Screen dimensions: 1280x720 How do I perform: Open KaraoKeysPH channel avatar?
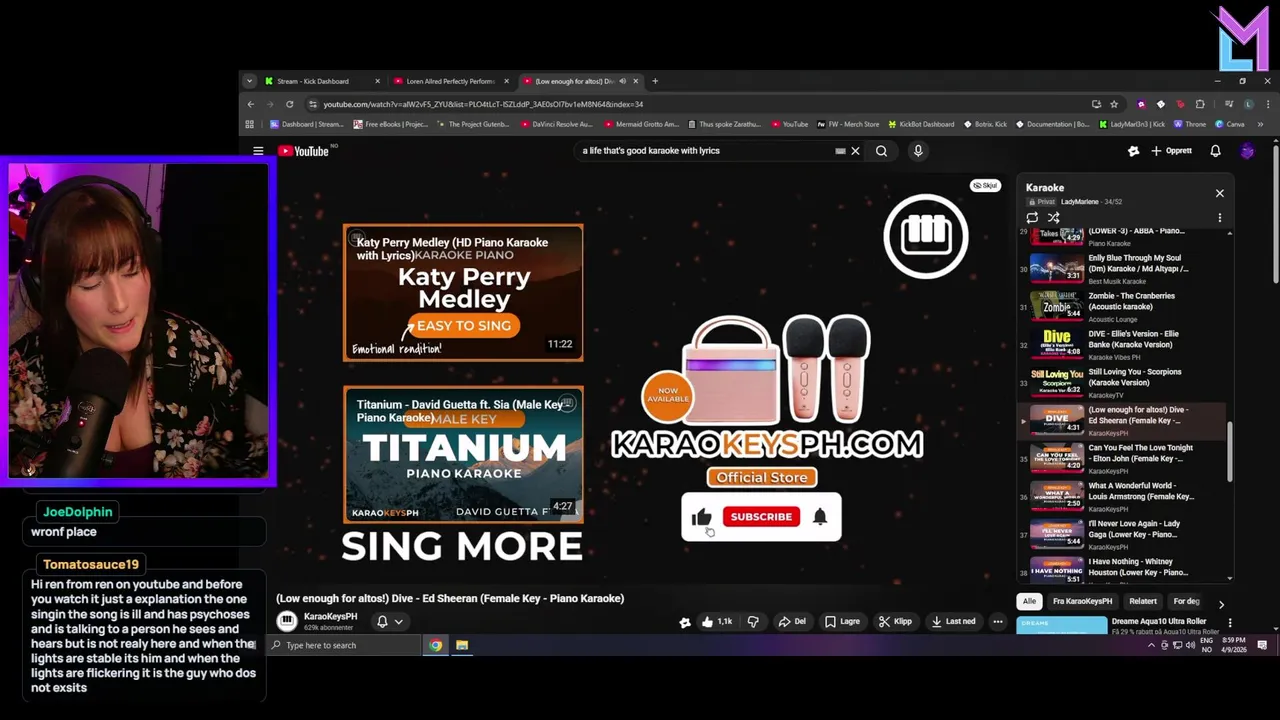coord(287,621)
